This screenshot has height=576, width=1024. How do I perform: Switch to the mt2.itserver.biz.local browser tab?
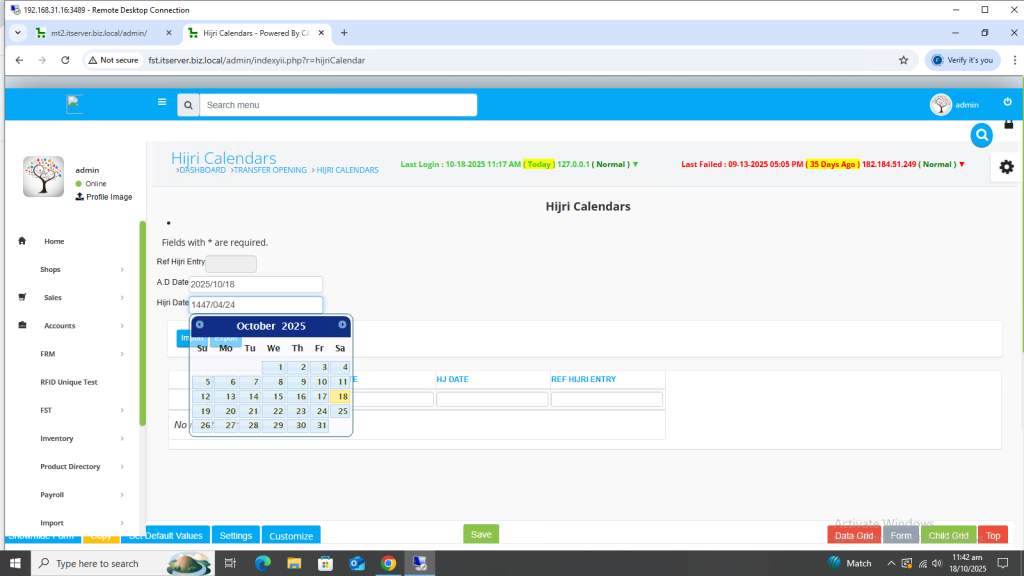[98, 33]
